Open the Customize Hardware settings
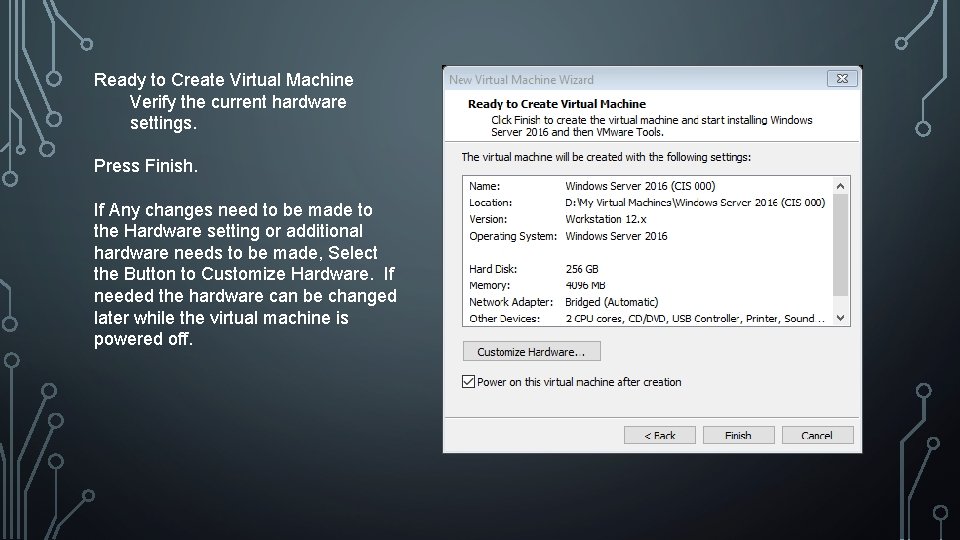The height and width of the screenshot is (540, 960). [x=531, y=351]
